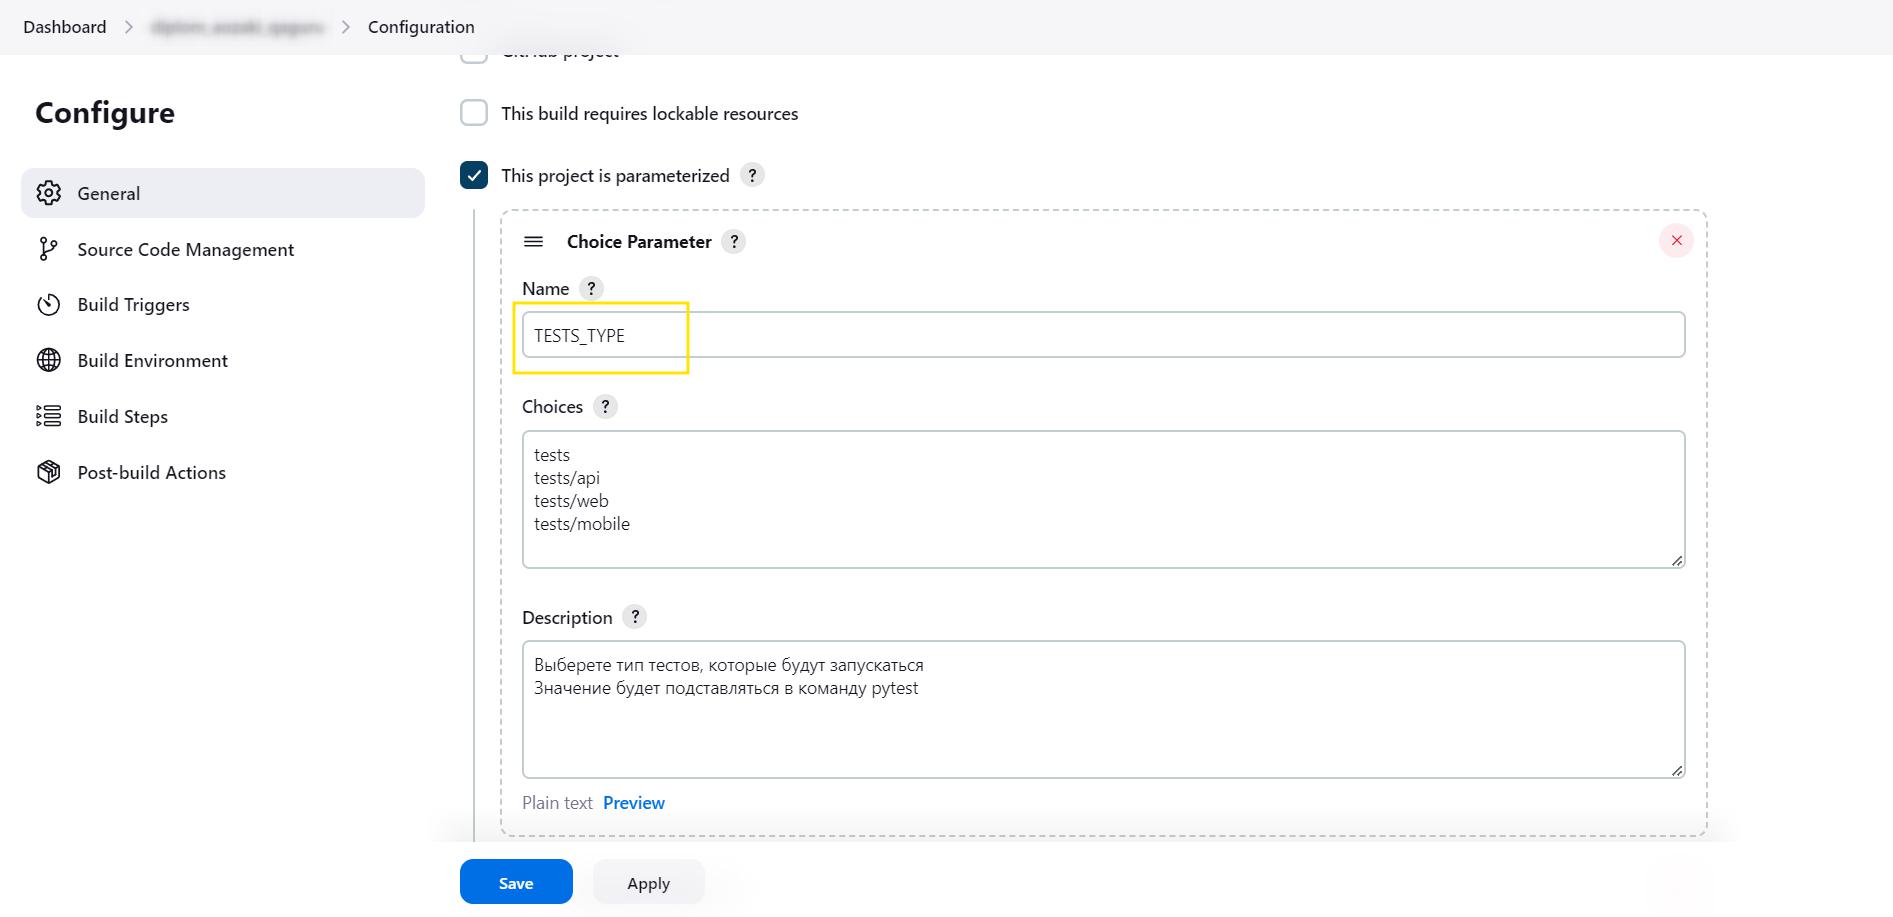
Task: Click into the Choices text area
Action: click(x=1103, y=500)
